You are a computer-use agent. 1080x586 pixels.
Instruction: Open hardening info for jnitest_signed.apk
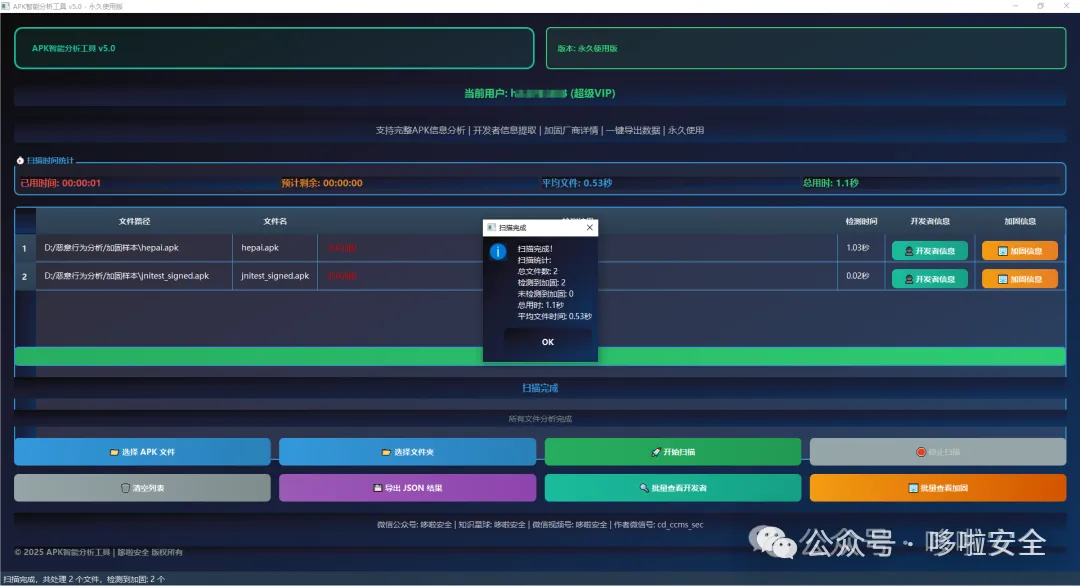click(1019, 279)
